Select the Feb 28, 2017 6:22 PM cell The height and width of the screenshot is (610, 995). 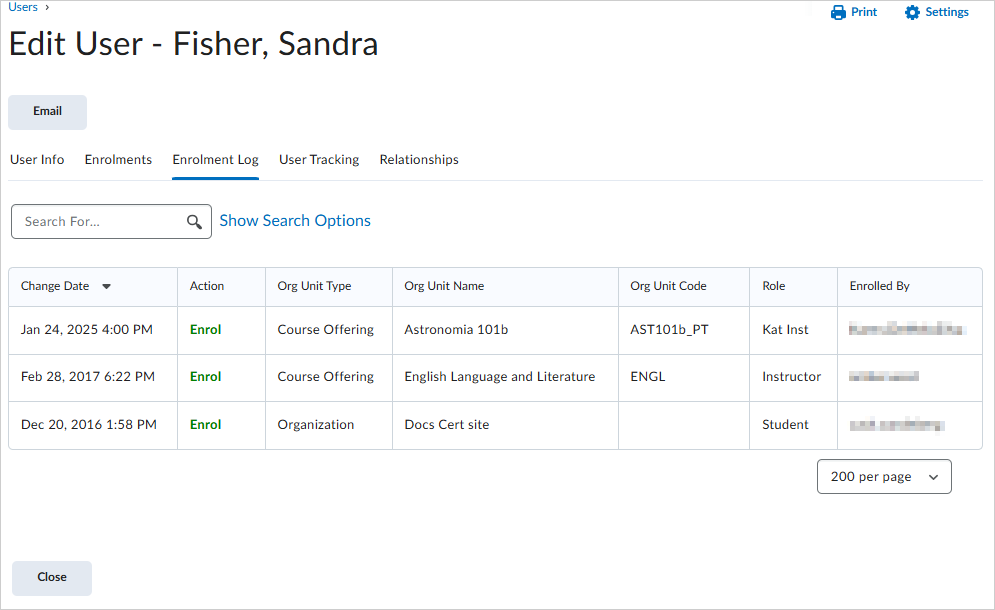pyautogui.click(x=88, y=376)
